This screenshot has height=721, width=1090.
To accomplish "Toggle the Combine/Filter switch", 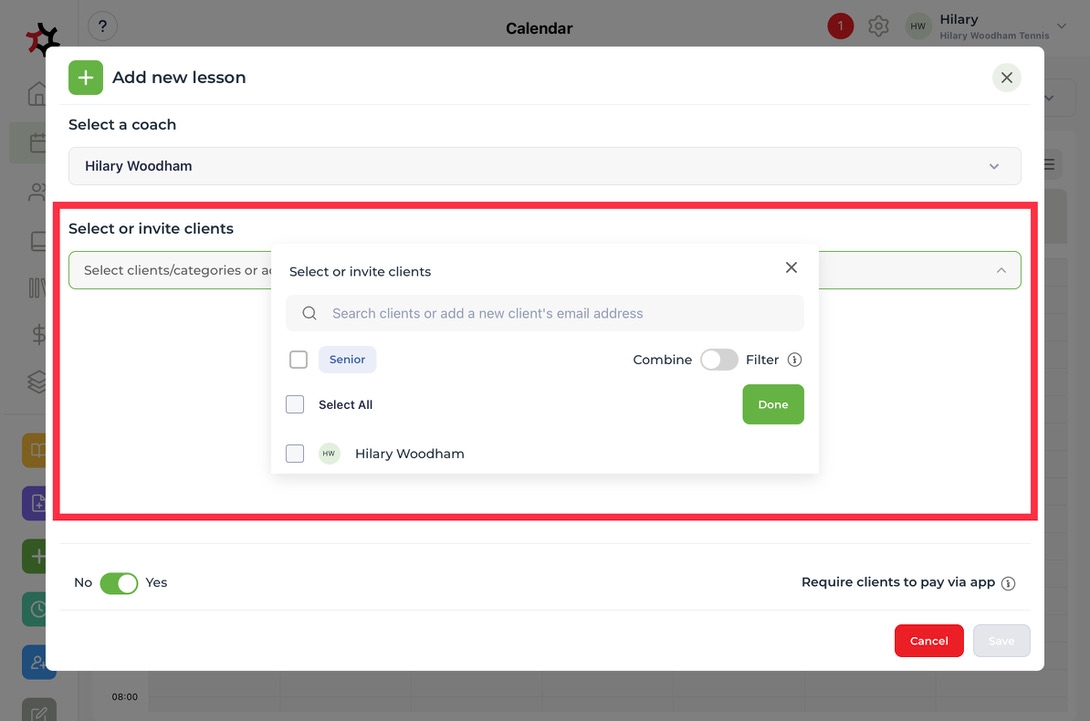I will coord(718,360).
